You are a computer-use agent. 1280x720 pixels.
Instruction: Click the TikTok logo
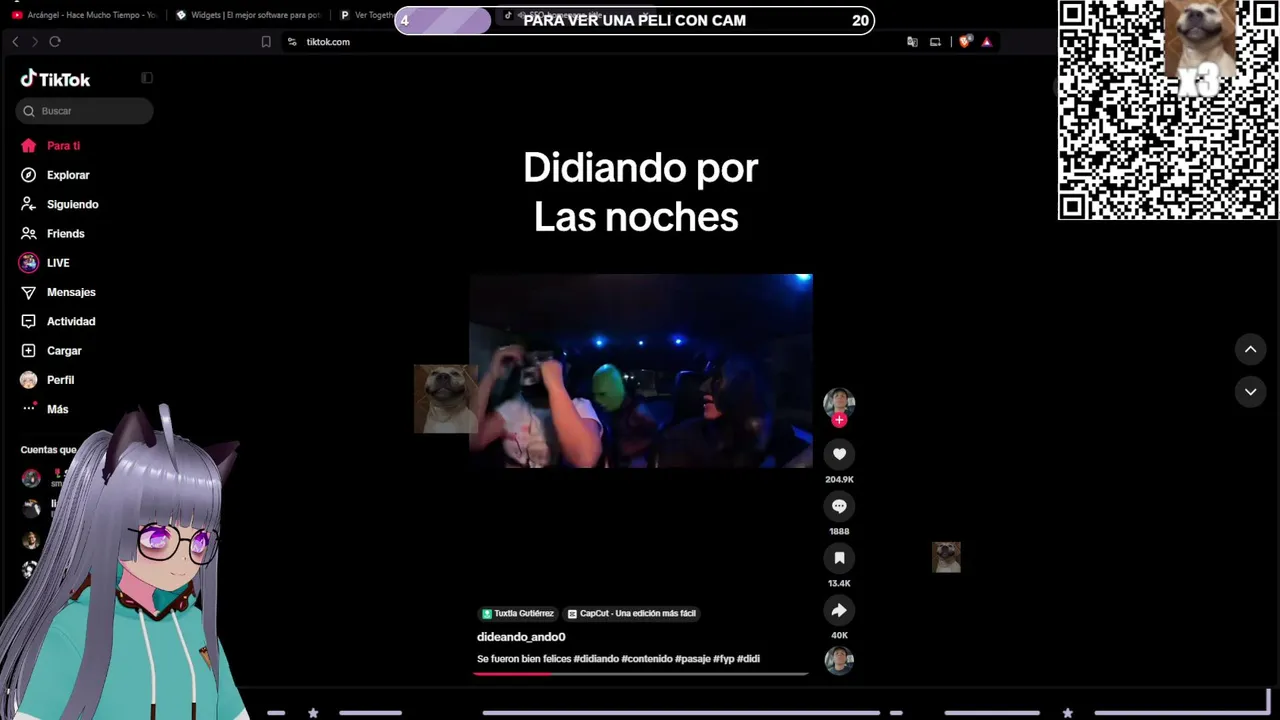click(56, 79)
